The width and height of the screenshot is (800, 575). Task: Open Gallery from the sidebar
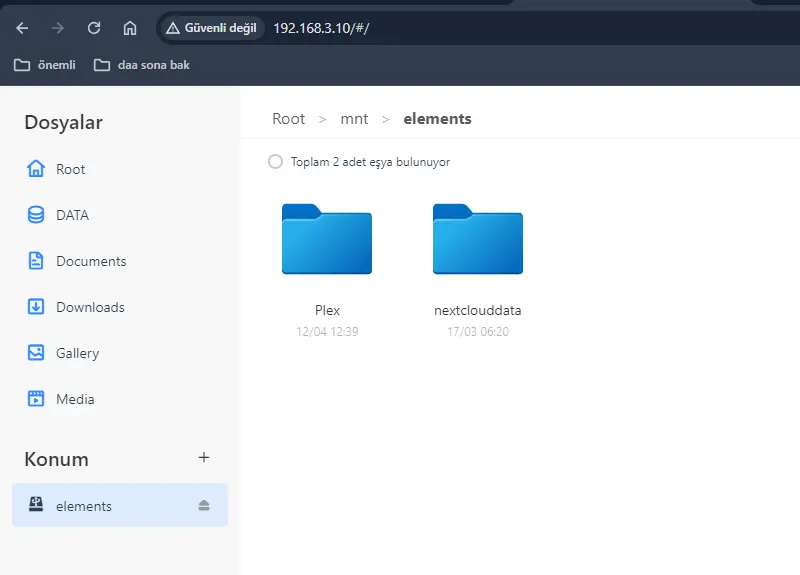[x=78, y=353]
